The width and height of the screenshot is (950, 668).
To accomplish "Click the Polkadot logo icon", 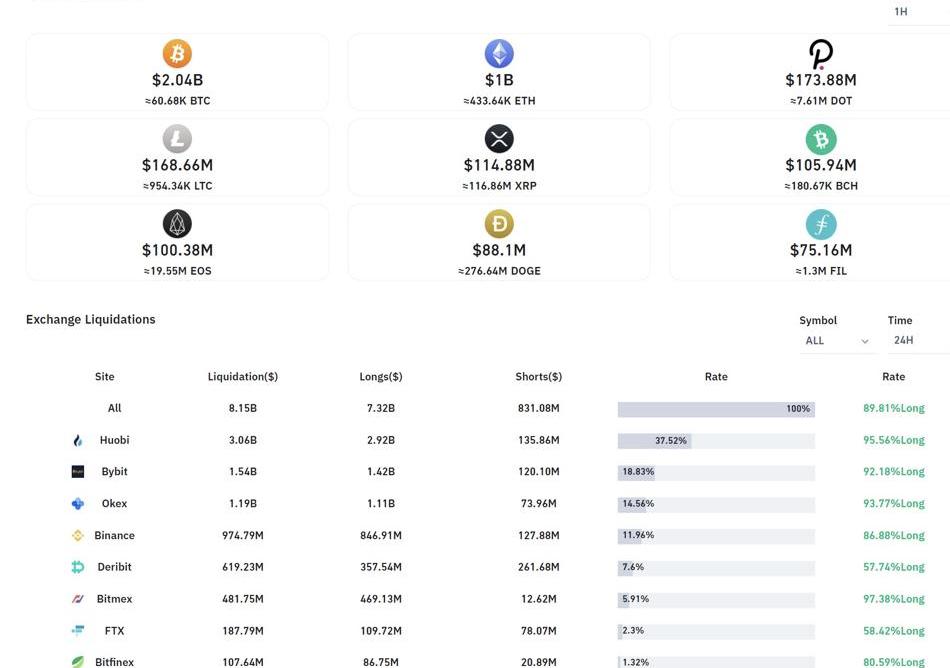I will [821, 54].
